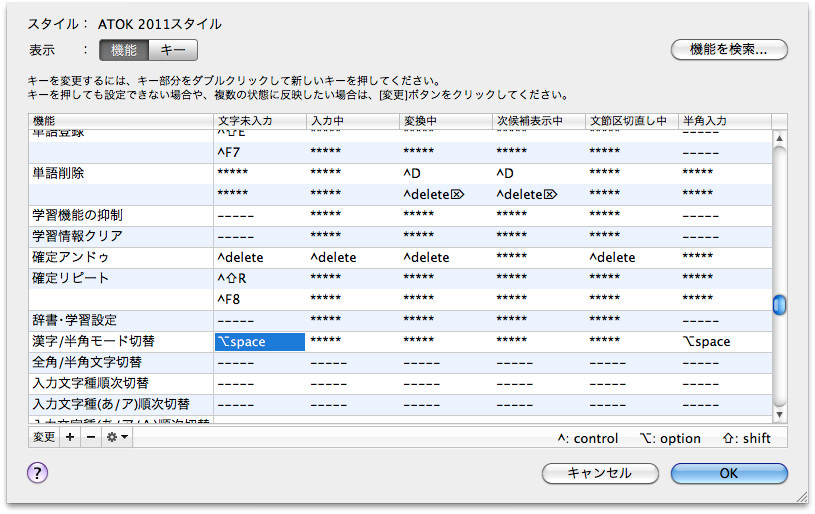Click the 入力中 column header
The height and width of the screenshot is (514, 815).
pyautogui.click(x=353, y=121)
